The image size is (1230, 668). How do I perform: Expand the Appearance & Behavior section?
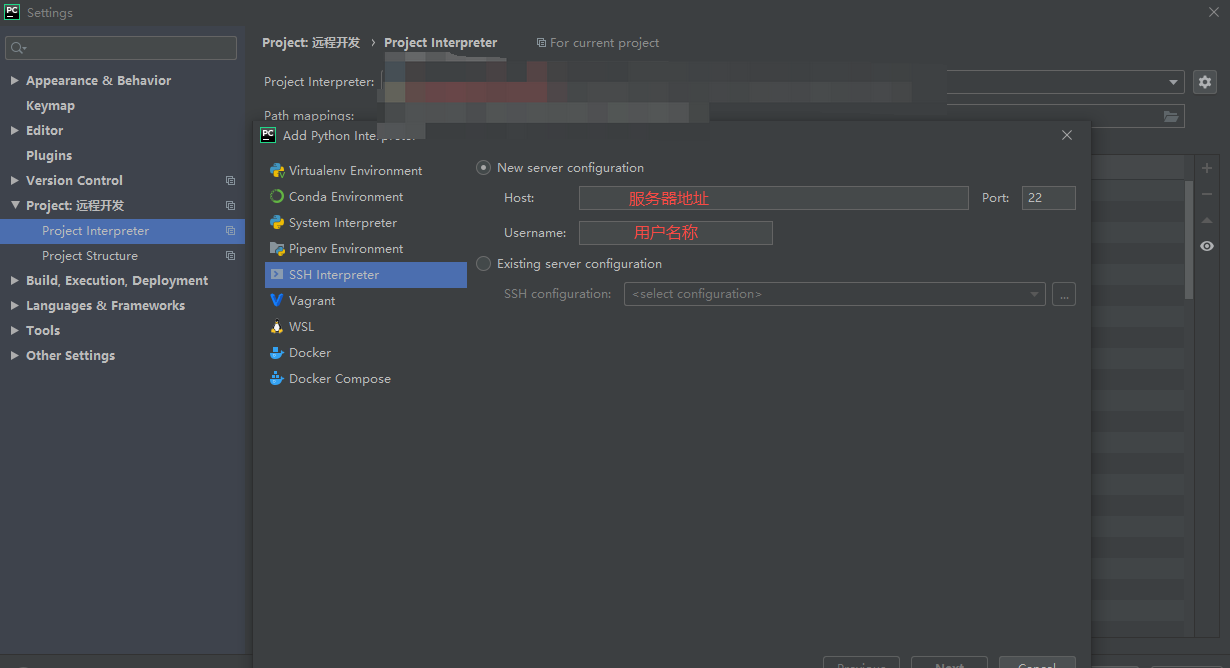14,81
